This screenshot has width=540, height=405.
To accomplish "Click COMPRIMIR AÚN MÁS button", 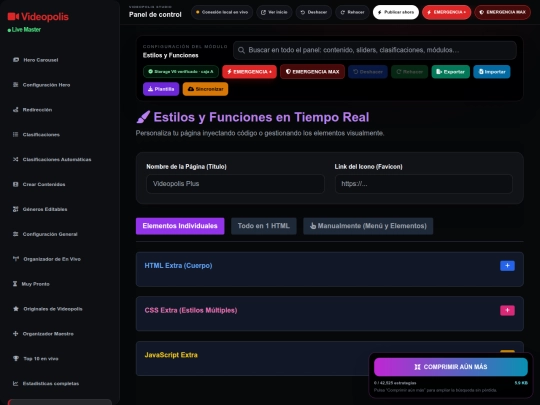I will [451, 367].
